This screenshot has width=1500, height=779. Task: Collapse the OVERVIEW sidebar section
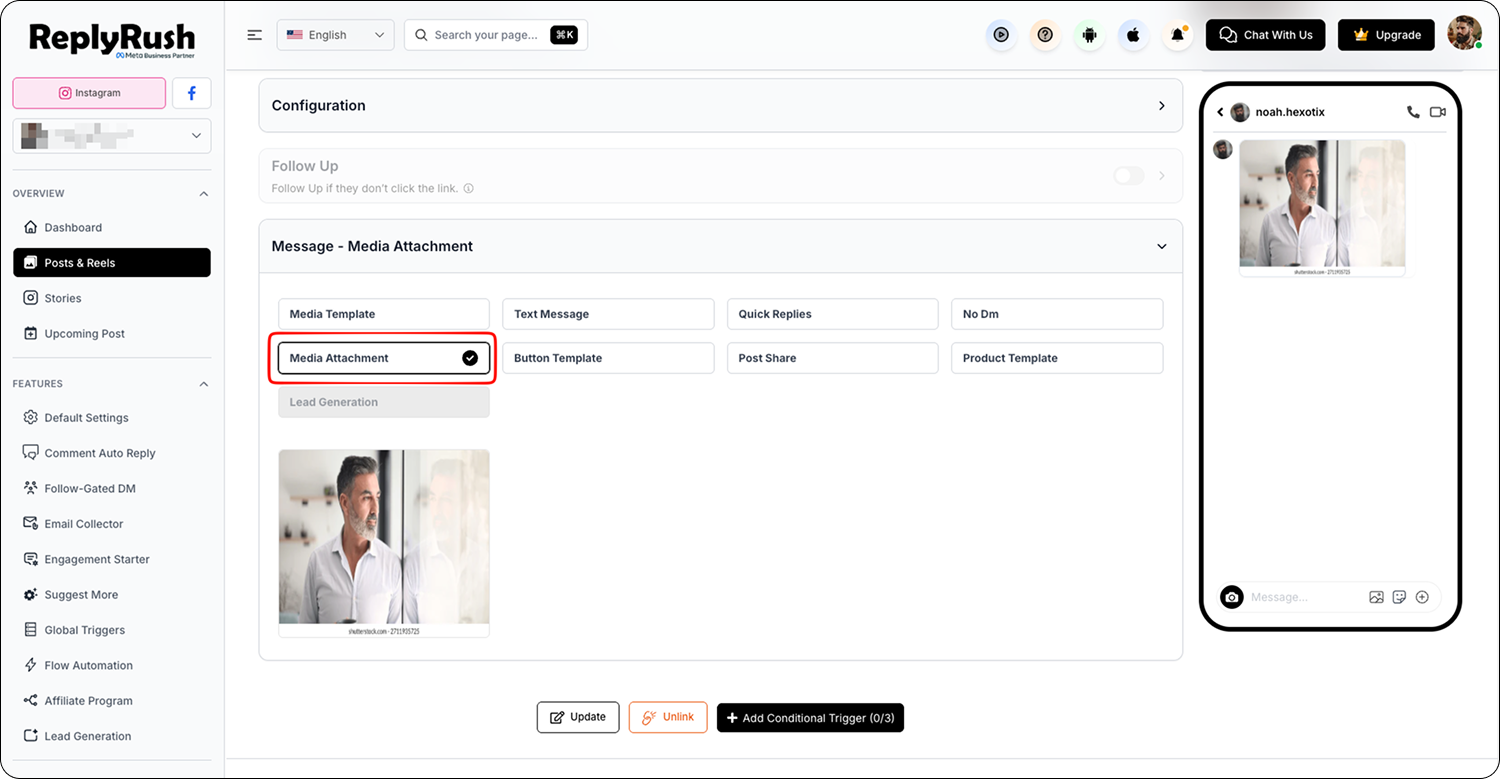tap(204, 194)
